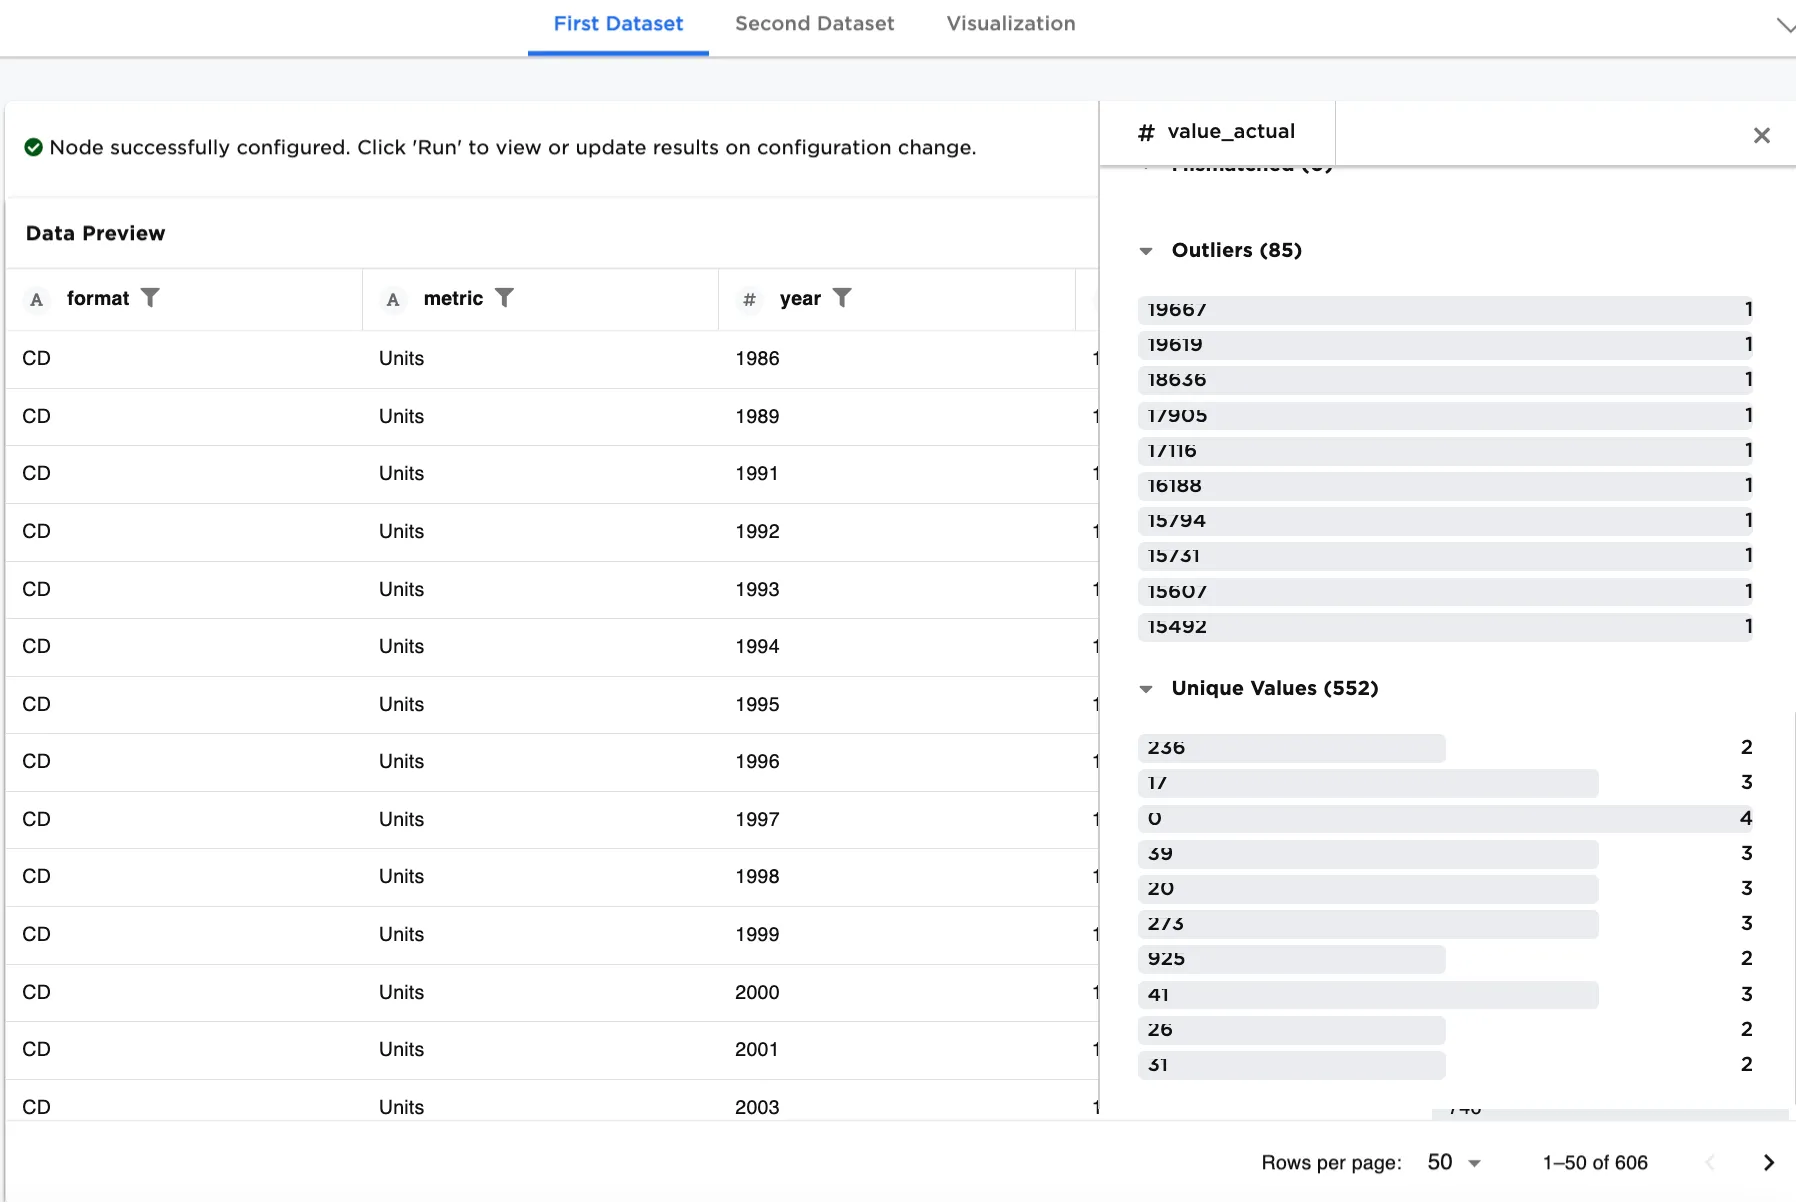Image resolution: width=1796 pixels, height=1202 pixels.
Task: Close the value_actual details panel
Action: [1761, 135]
